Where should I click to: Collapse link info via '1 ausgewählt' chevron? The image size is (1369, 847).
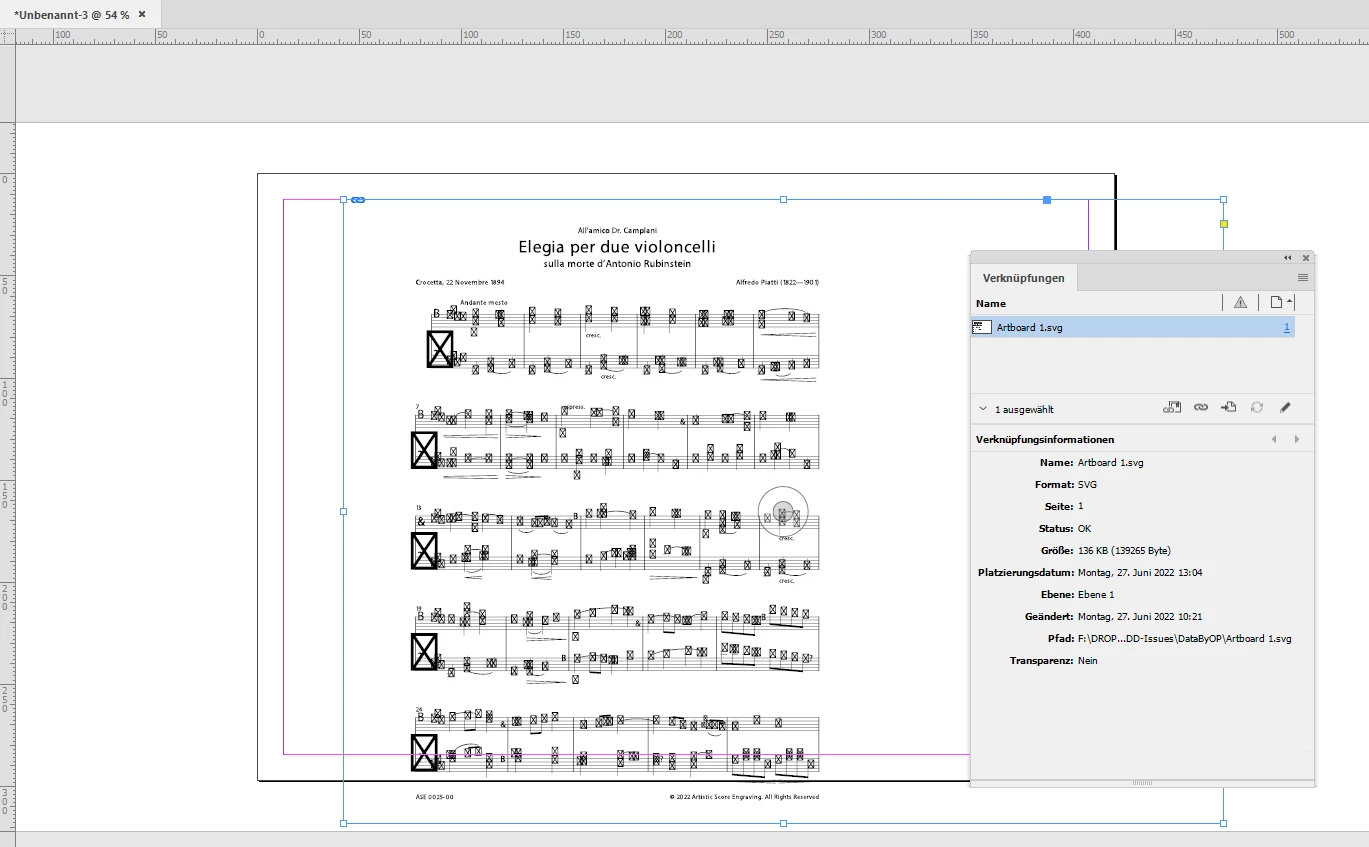(982, 409)
